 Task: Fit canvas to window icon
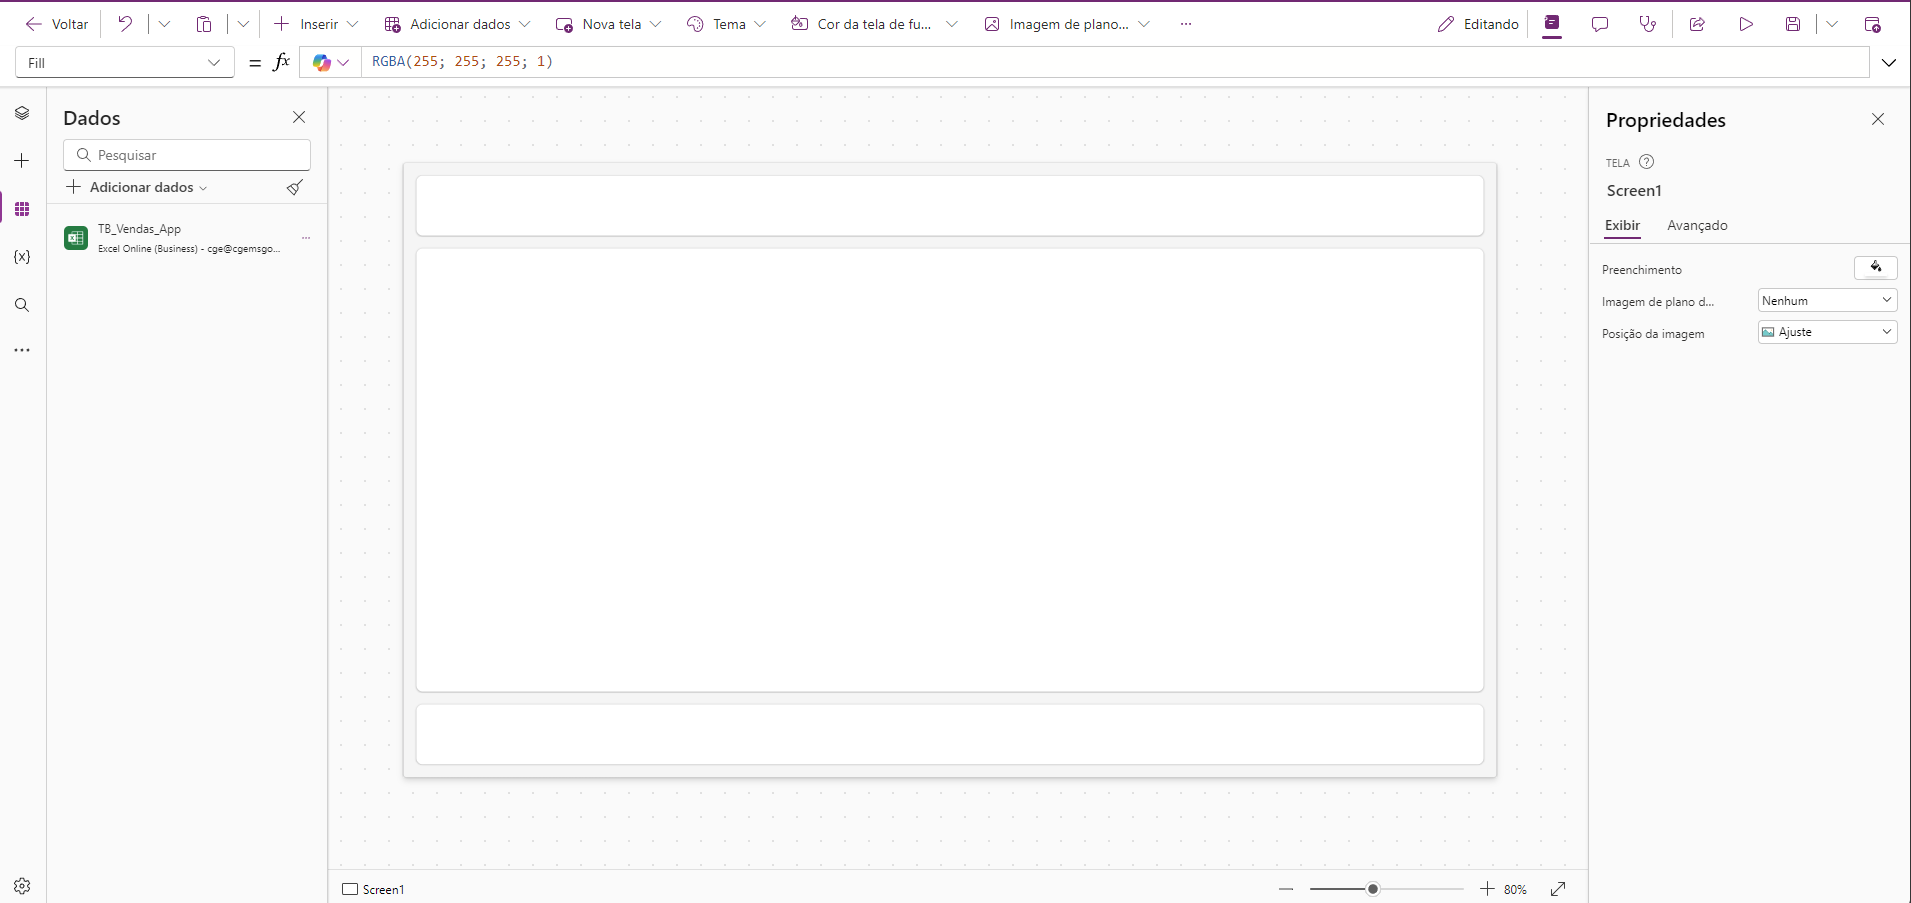1558,889
